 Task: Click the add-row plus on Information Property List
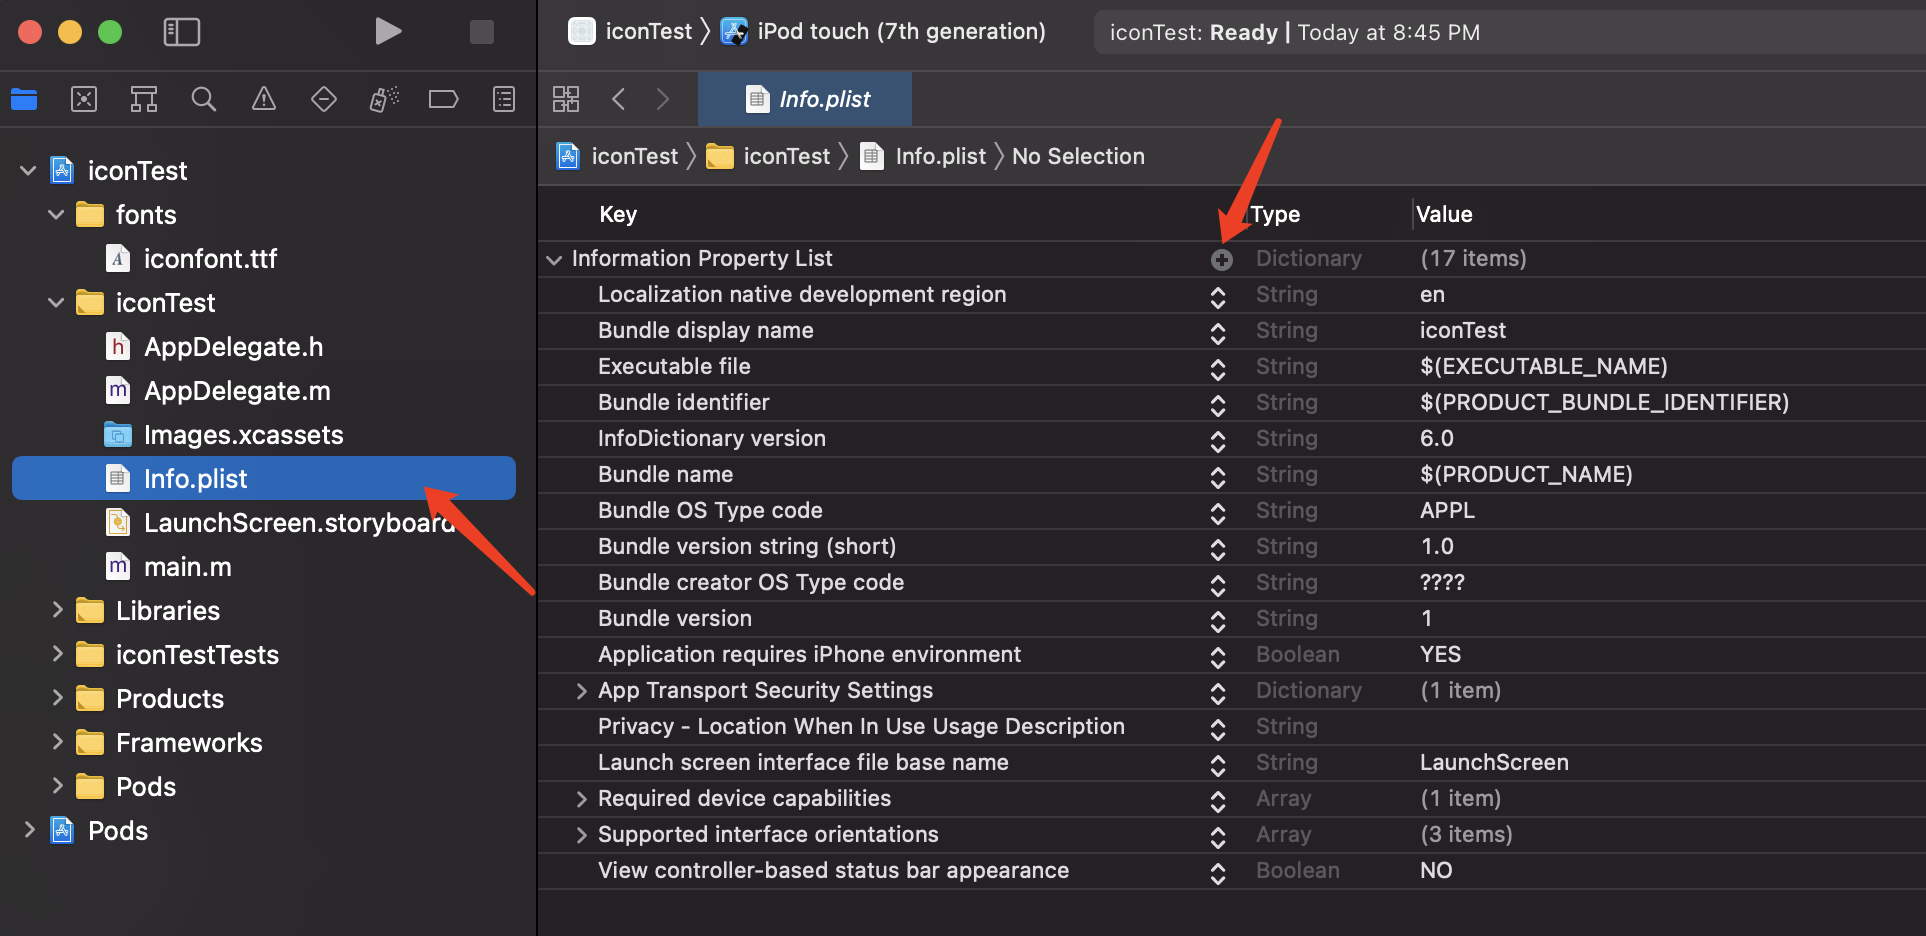(x=1222, y=258)
